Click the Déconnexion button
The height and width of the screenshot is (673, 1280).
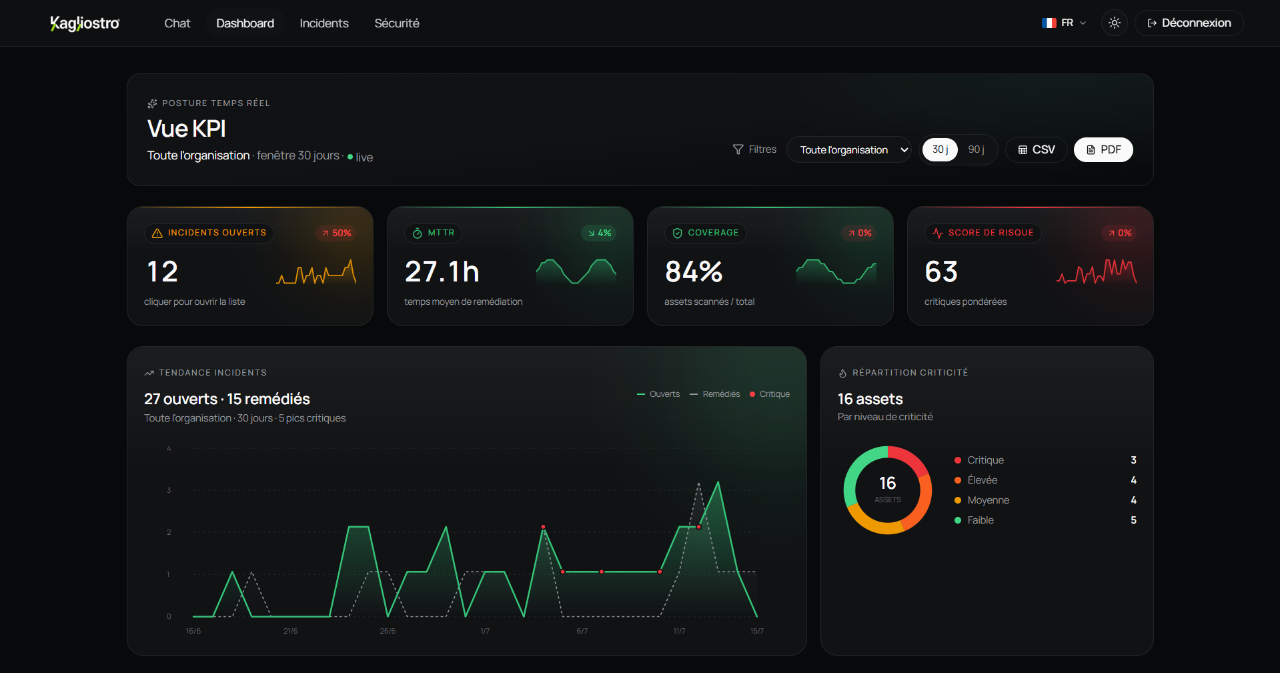pos(1189,23)
